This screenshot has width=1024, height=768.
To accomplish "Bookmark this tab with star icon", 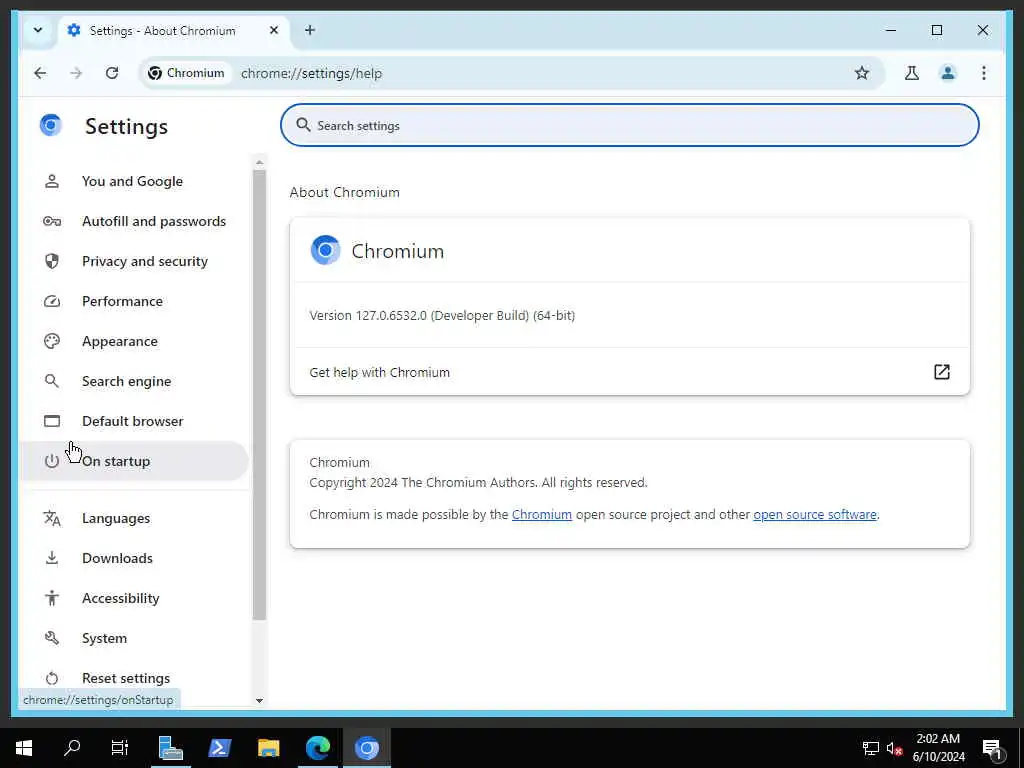I will 861,73.
